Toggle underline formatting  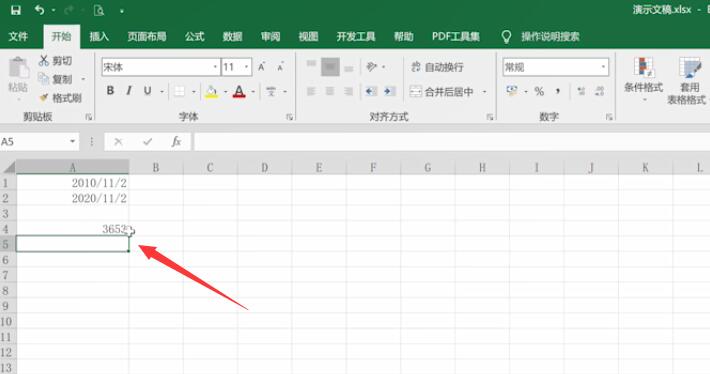tap(148, 91)
